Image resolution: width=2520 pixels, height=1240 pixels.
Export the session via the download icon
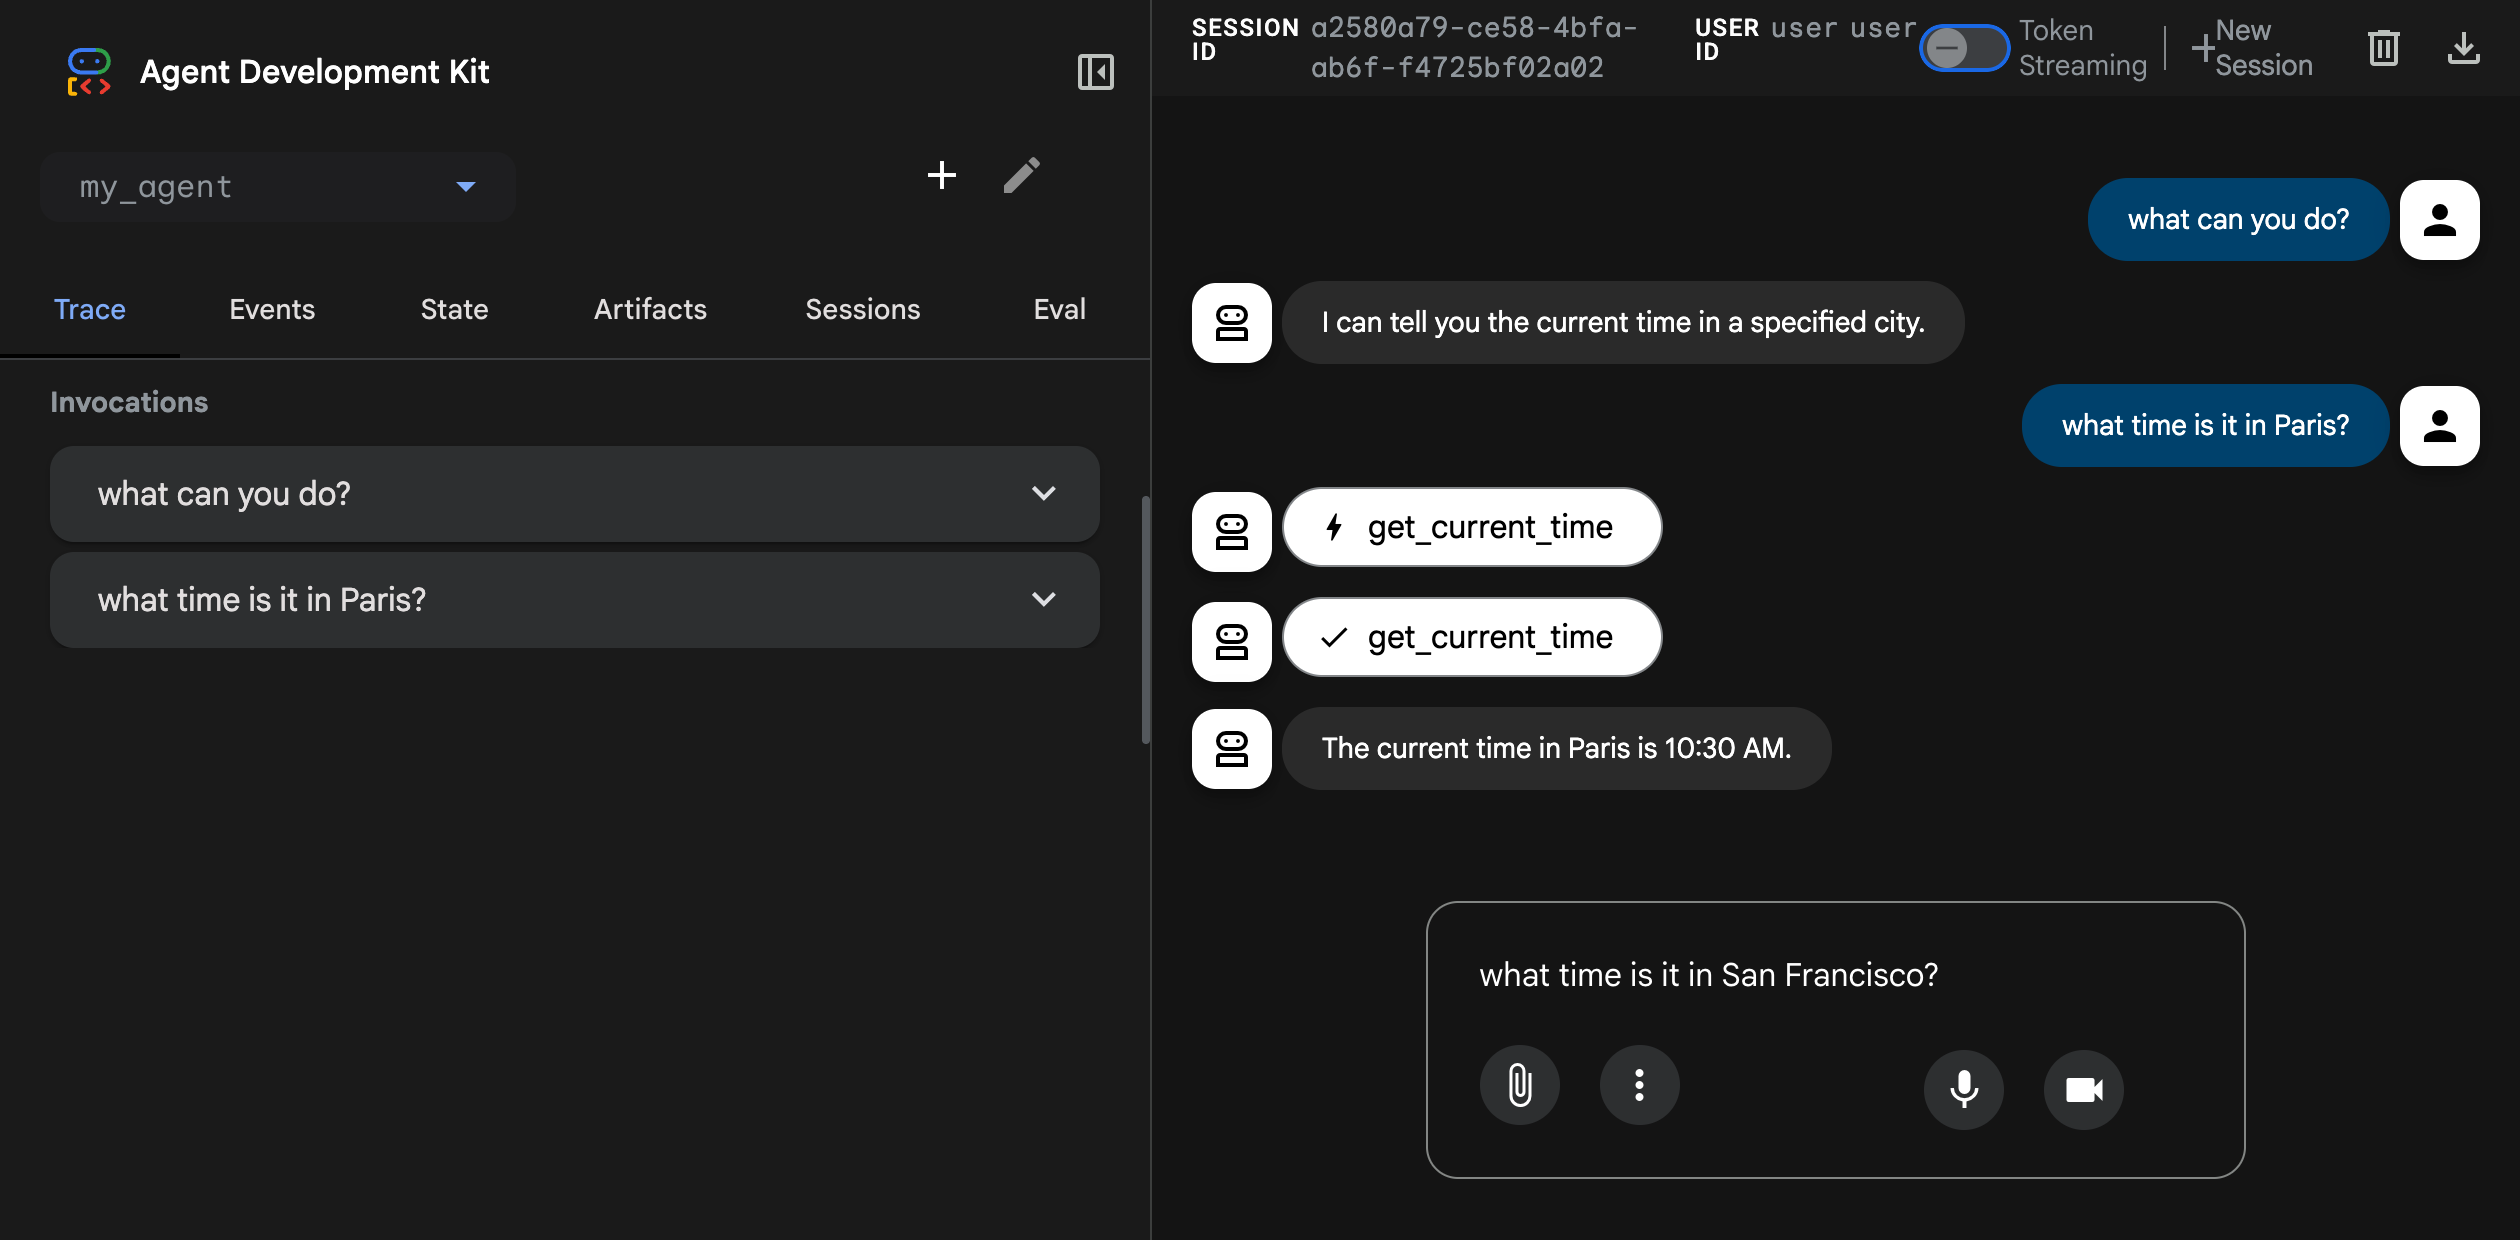tap(2464, 48)
